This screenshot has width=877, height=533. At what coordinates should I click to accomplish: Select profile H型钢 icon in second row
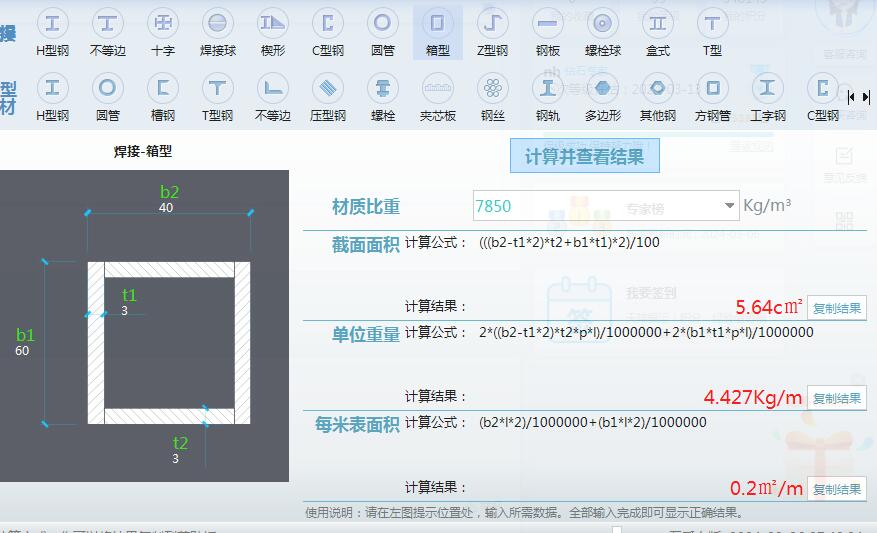(x=52, y=97)
